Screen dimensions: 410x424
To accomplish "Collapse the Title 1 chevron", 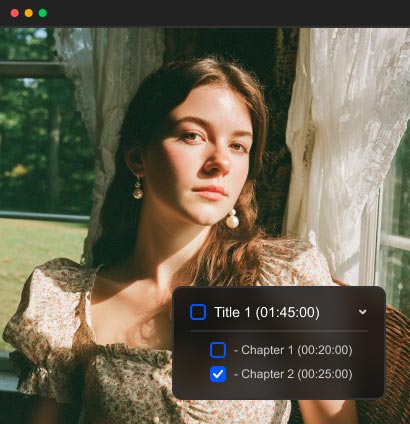I will [x=363, y=312].
